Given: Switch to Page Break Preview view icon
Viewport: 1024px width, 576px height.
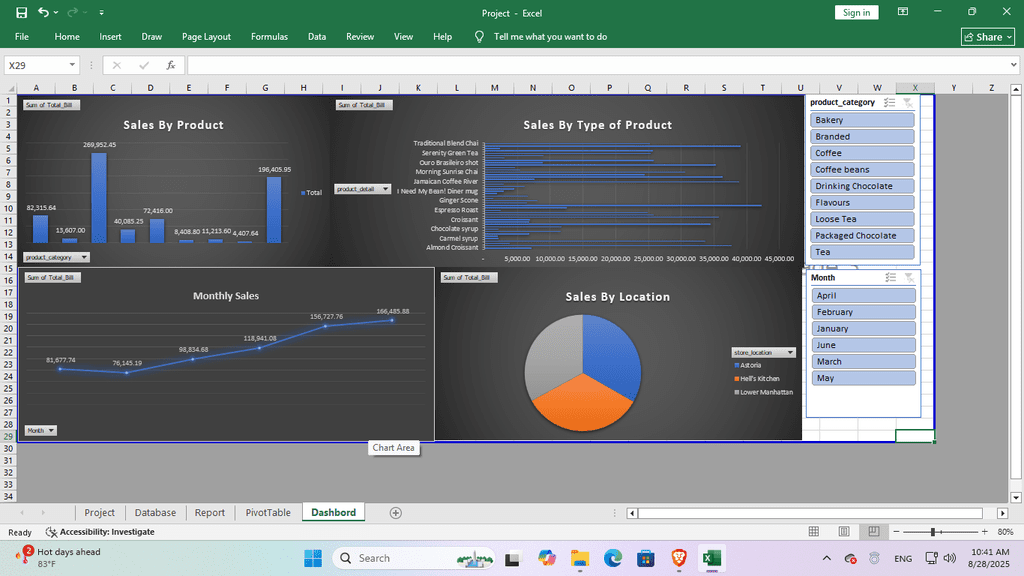Looking at the screenshot, I should 873,532.
